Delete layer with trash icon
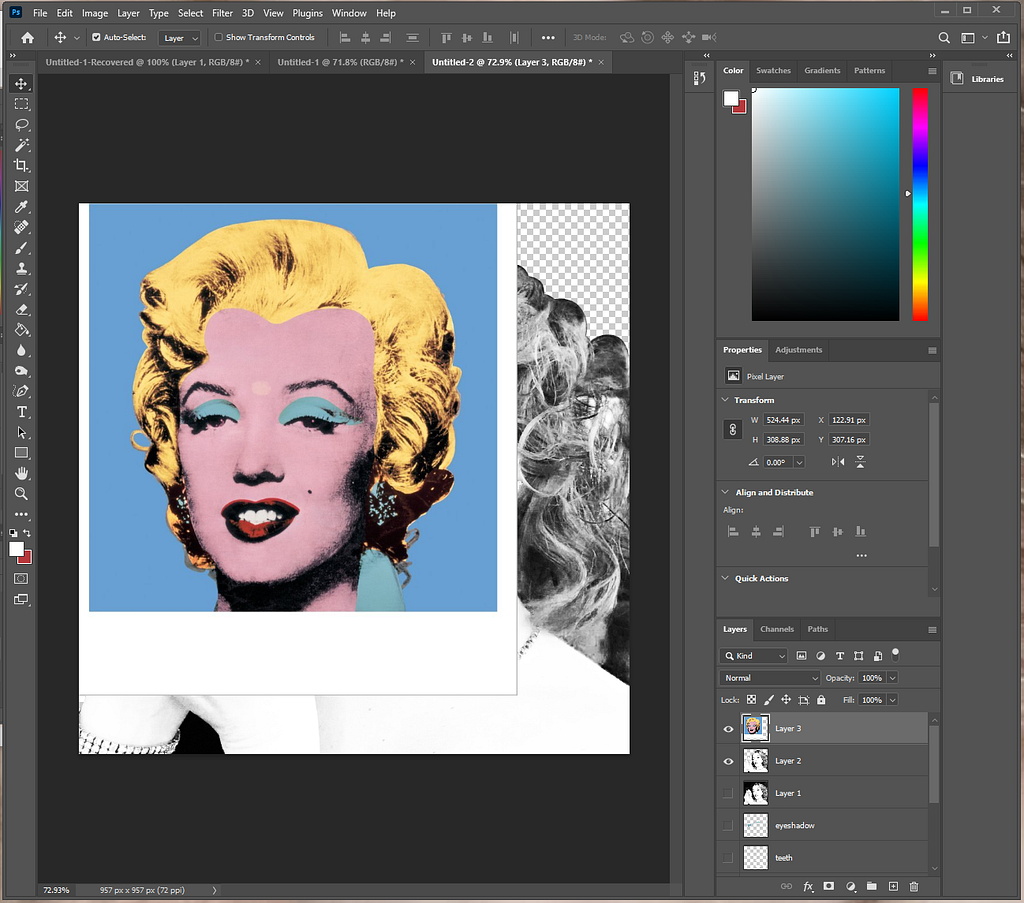The width and height of the screenshot is (1024, 903). (914, 886)
